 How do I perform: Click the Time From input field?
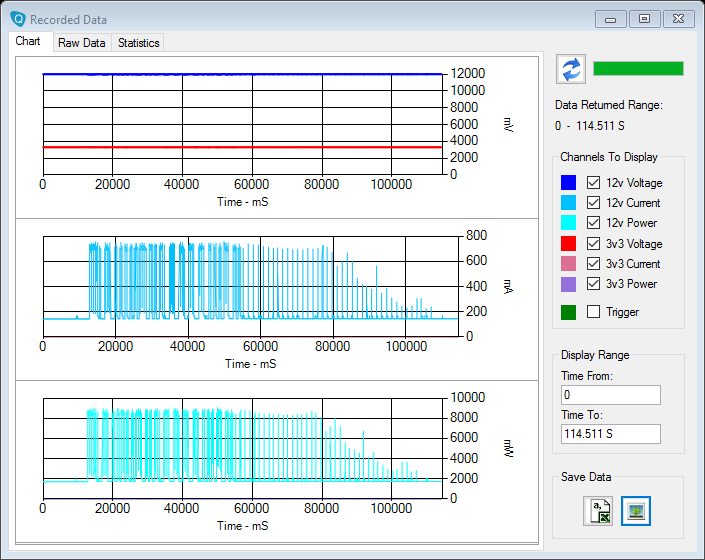click(610, 395)
